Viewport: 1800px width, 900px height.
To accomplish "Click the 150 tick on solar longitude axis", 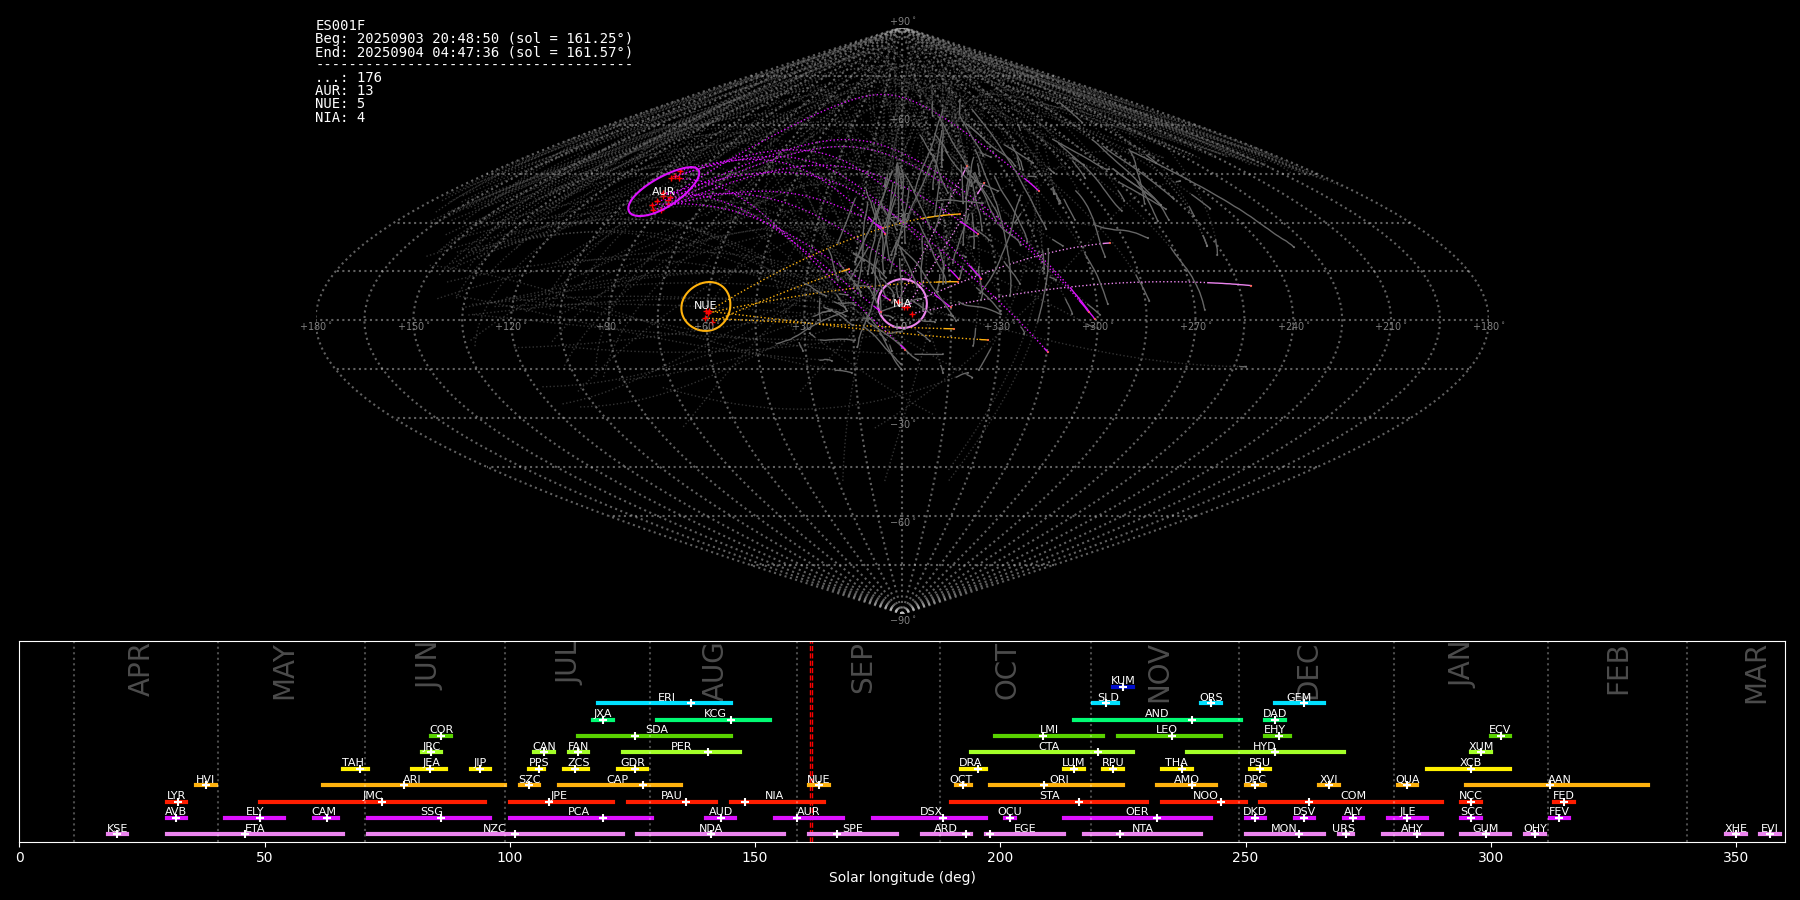I will pyautogui.click(x=755, y=857).
